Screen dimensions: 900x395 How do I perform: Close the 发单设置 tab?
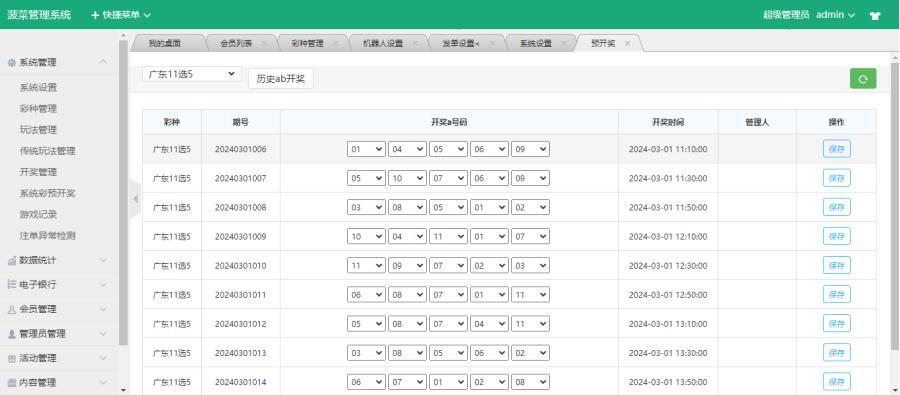[x=492, y=43]
